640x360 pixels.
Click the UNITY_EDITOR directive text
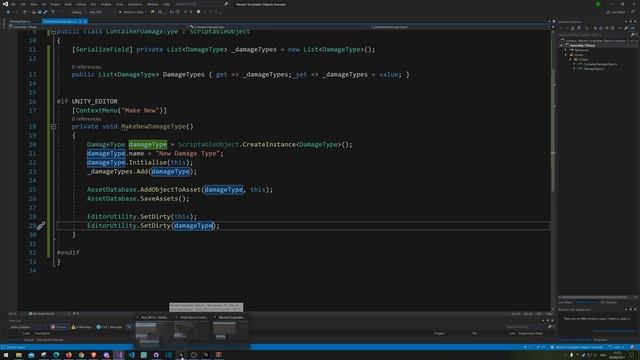(x=95, y=101)
